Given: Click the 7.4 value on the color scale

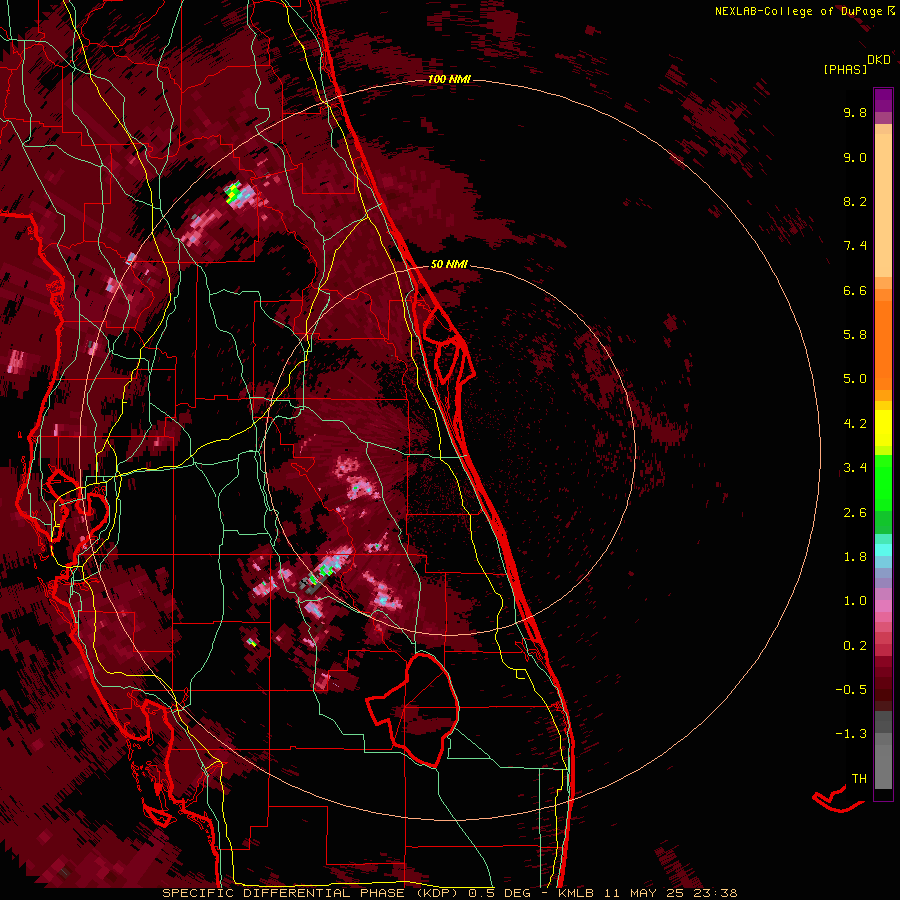Looking at the screenshot, I should click(x=855, y=246).
